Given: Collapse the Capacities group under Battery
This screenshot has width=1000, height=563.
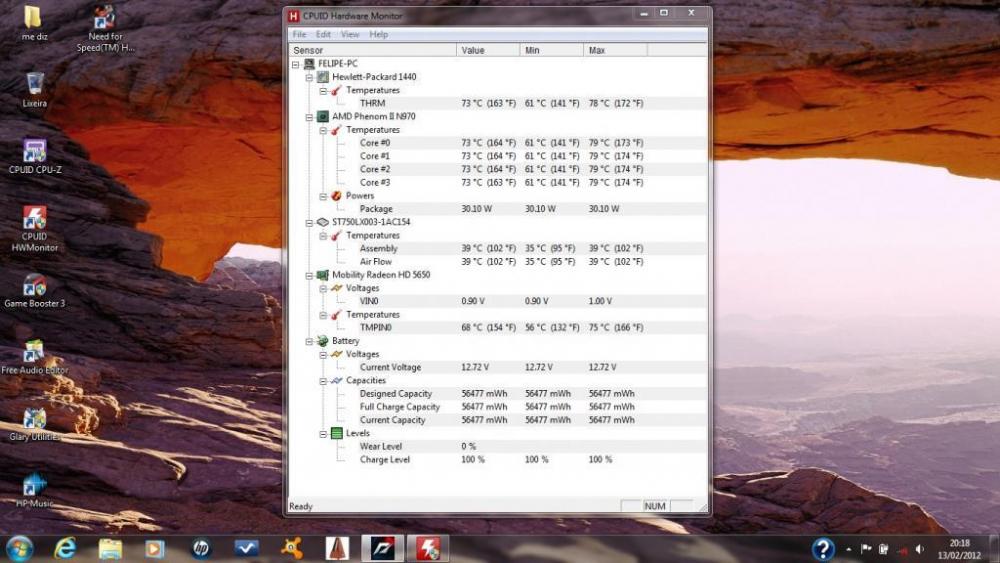Looking at the screenshot, I should pyautogui.click(x=323, y=381).
